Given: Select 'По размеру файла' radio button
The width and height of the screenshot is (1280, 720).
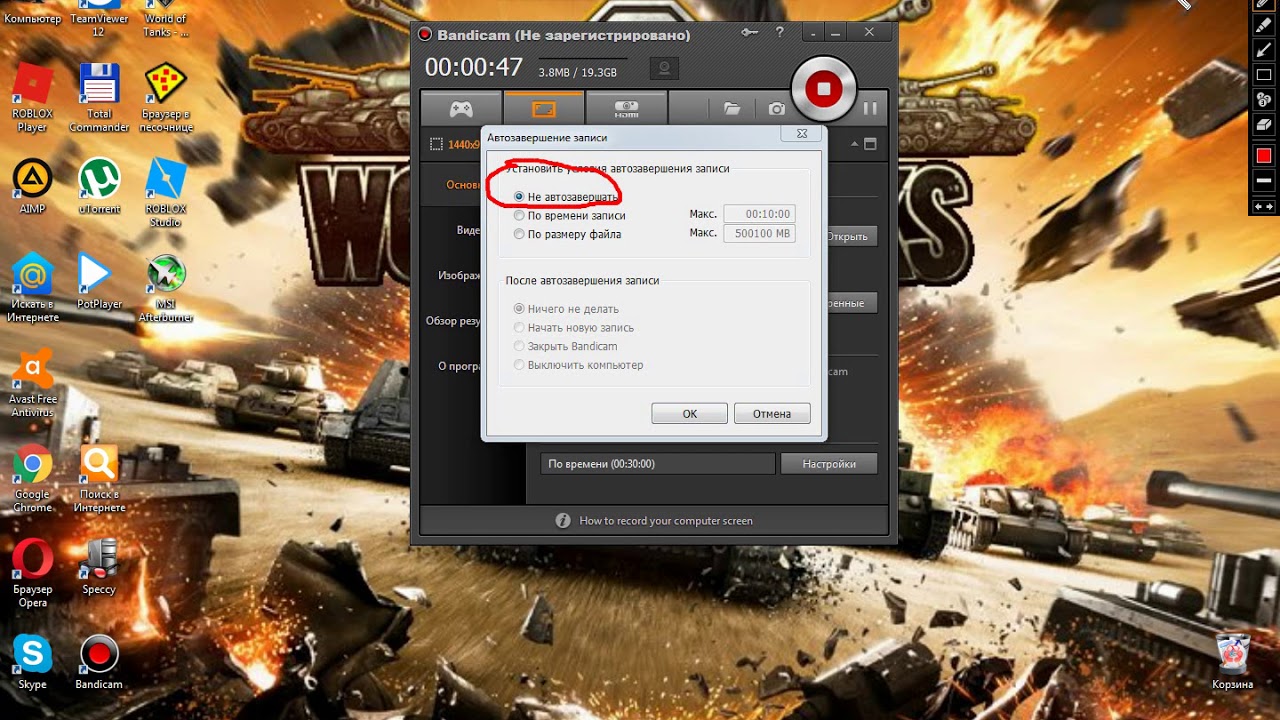Looking at the screenshot, I should point(519,234).
